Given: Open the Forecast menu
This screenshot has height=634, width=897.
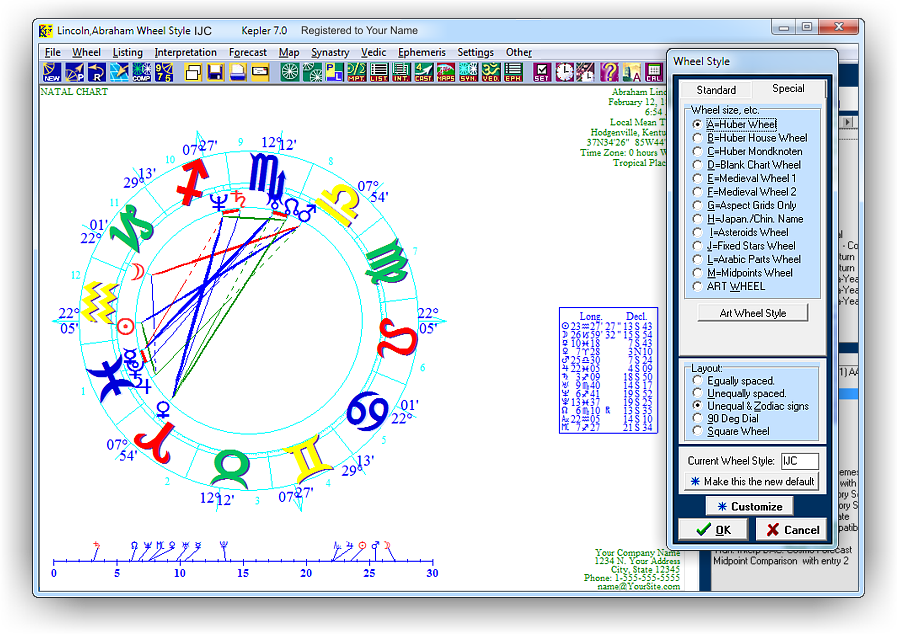Looking at the screenshot, I should point(248,52).
